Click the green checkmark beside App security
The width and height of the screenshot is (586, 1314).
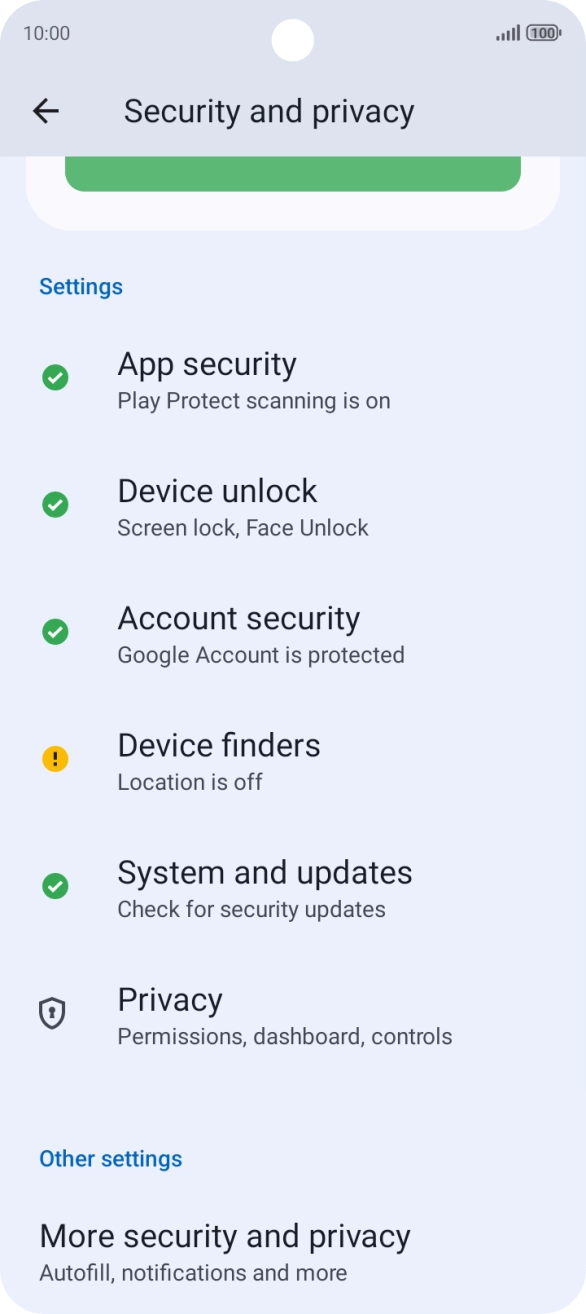[x=55, y=377]
